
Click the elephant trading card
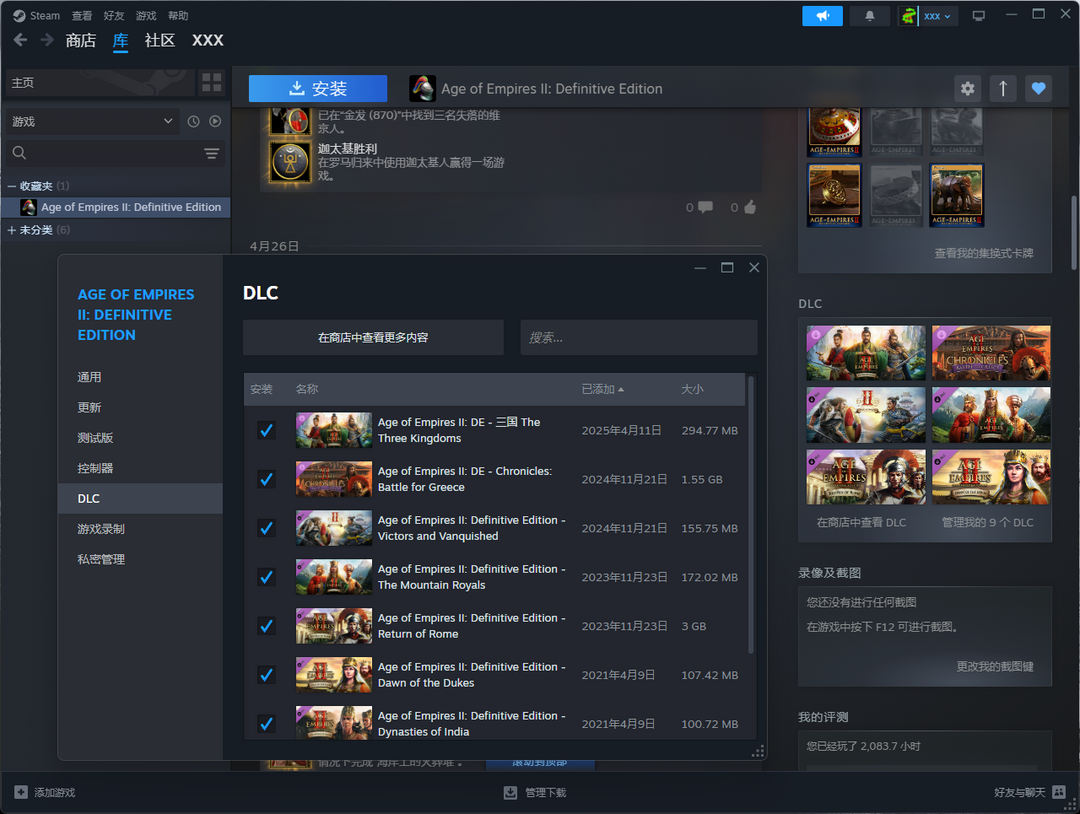[x=957, y=195]
